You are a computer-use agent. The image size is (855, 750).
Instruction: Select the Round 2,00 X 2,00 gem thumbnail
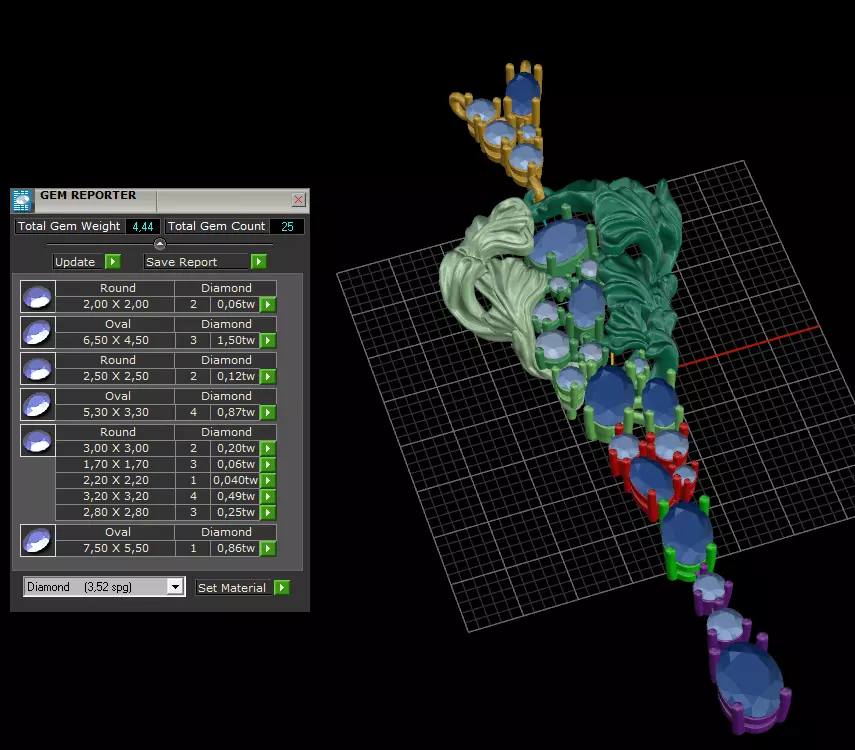point(38,297)
